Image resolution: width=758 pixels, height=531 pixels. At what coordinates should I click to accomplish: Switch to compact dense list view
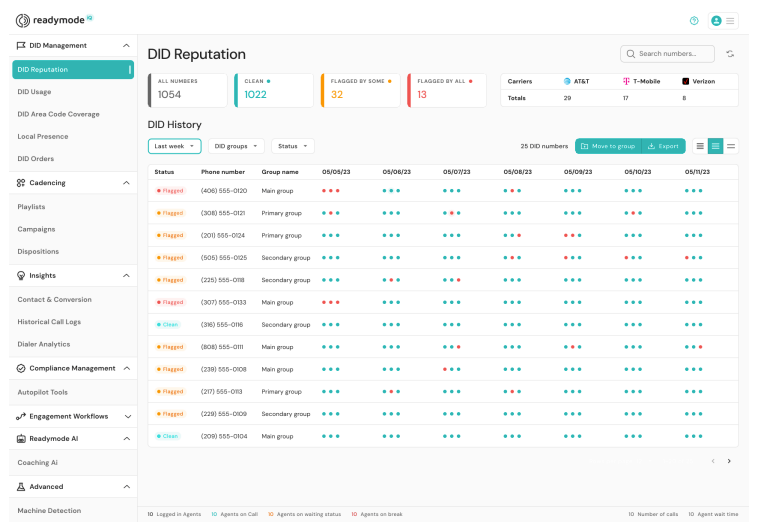click(700, 146)
